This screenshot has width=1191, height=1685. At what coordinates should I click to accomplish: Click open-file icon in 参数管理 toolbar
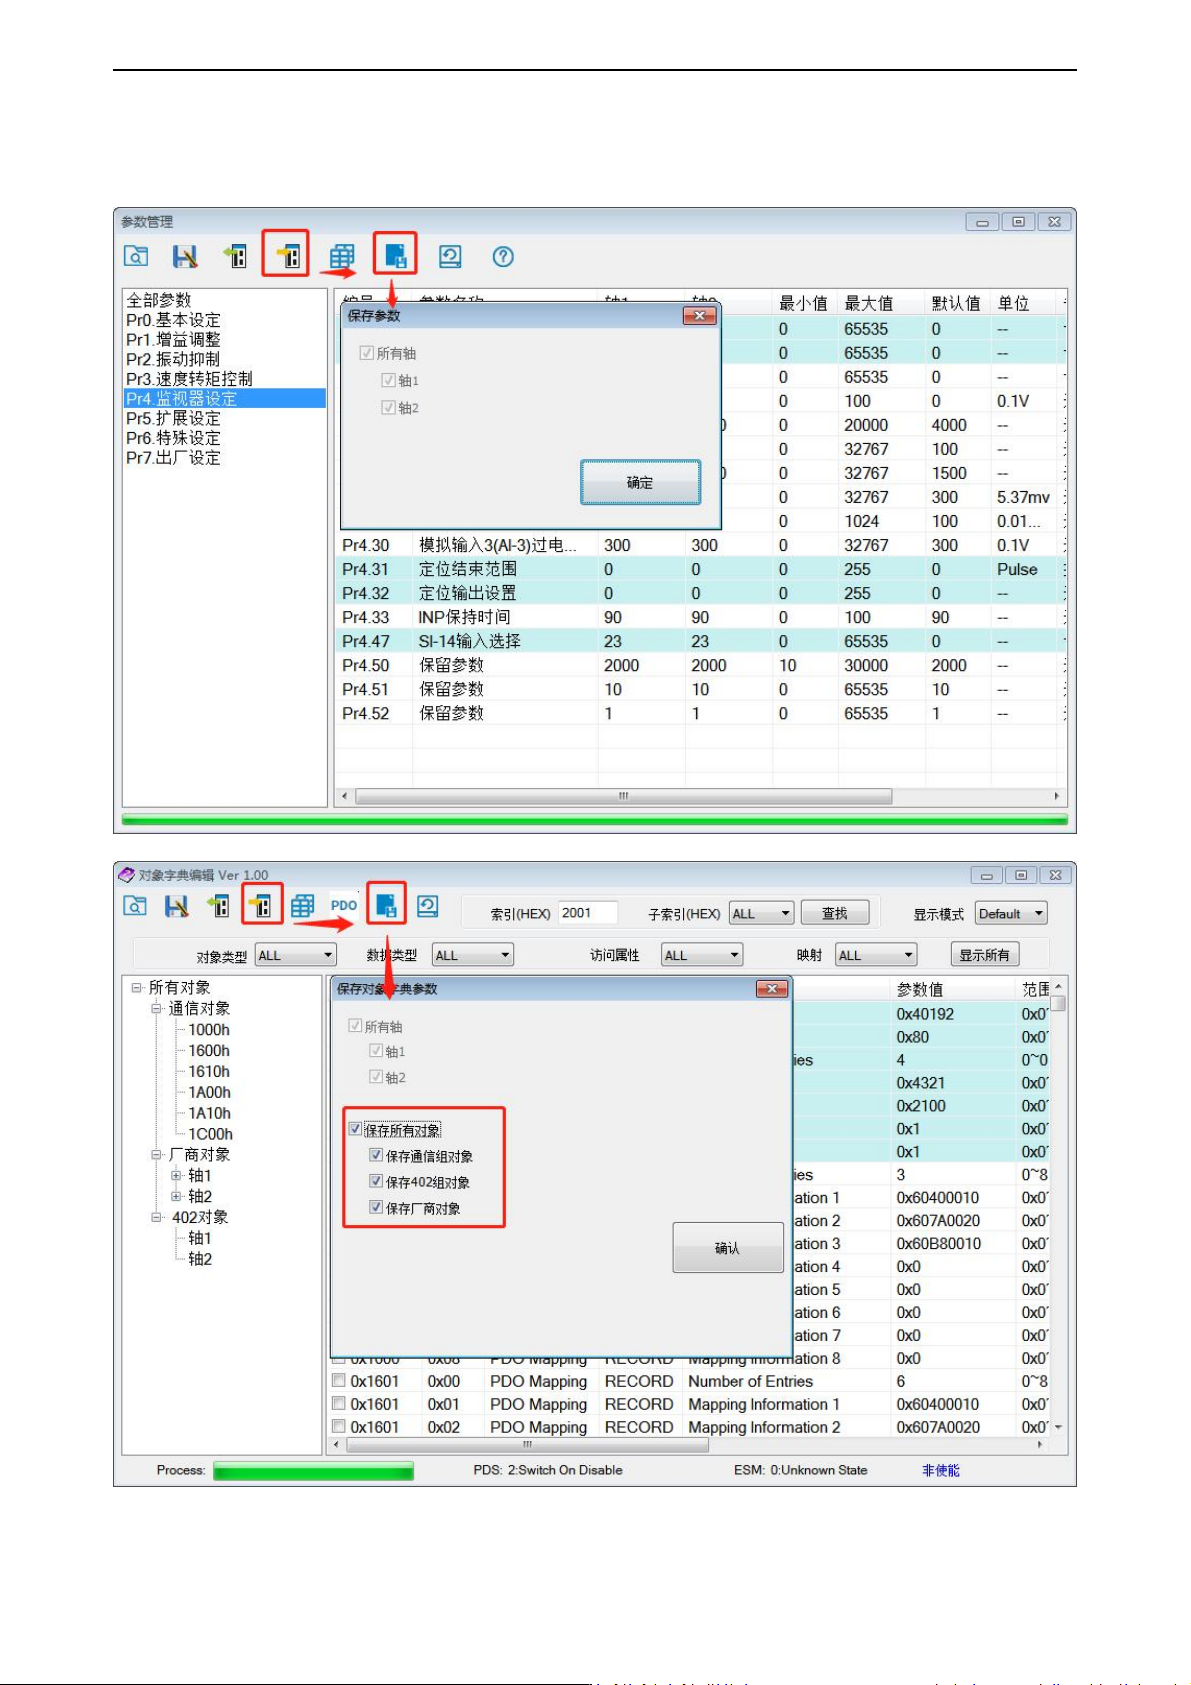(x=136, y=256)
